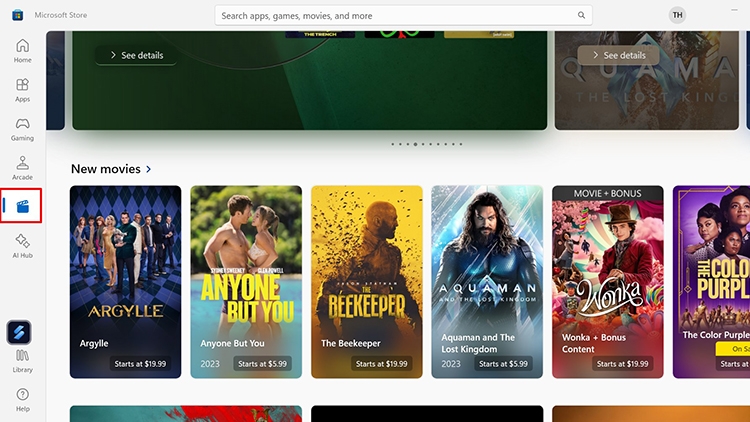
Task: Click the MOVIE + BONUS label on Wonka
Action: click(x=607, y=193)
